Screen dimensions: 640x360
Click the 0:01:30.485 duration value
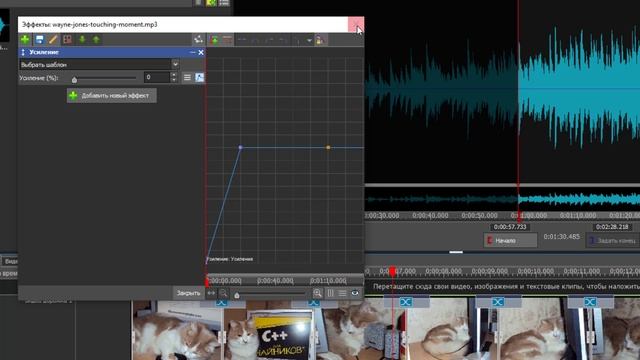[562, 237]
